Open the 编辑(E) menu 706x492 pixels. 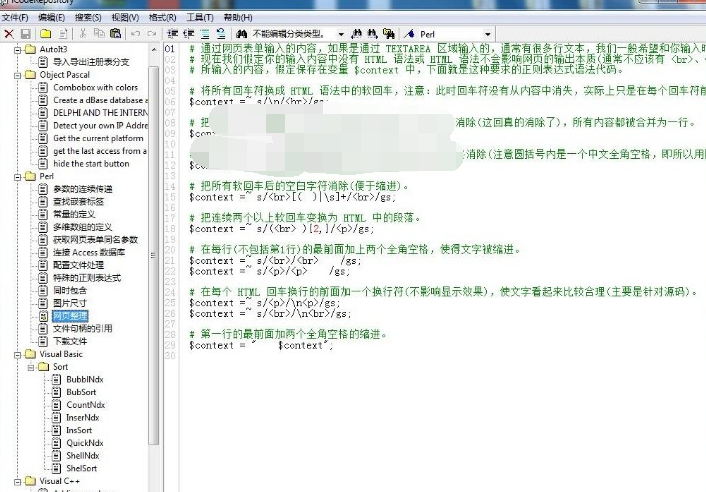(x=51, y=18)
